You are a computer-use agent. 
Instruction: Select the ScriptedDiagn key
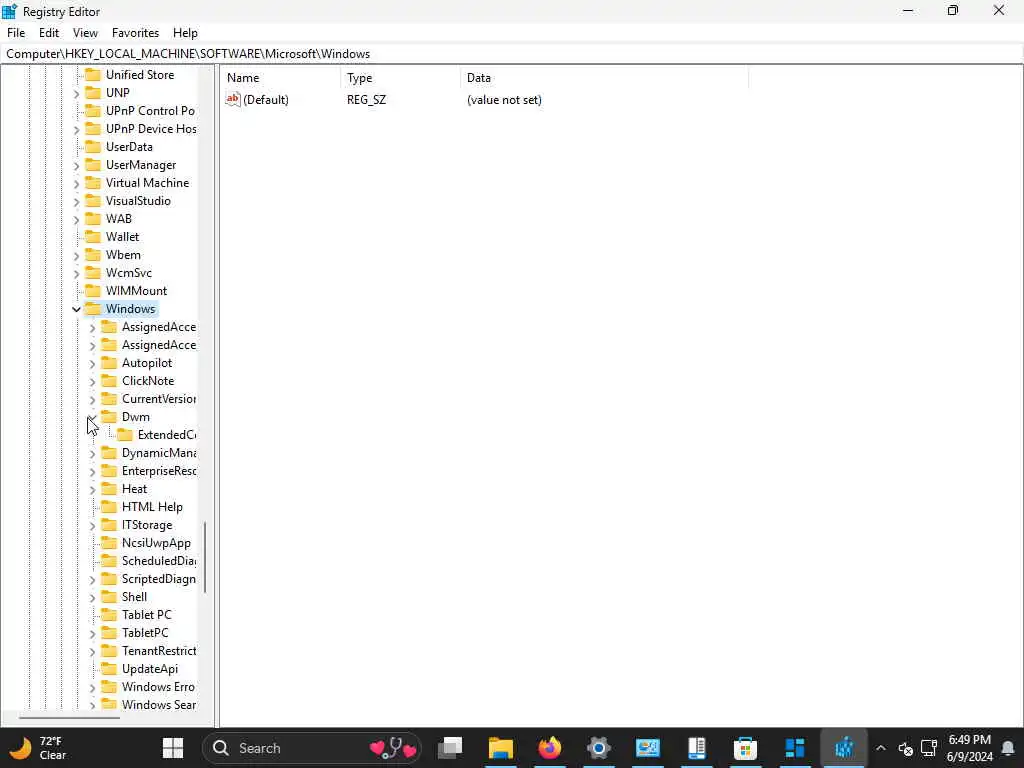159,579
